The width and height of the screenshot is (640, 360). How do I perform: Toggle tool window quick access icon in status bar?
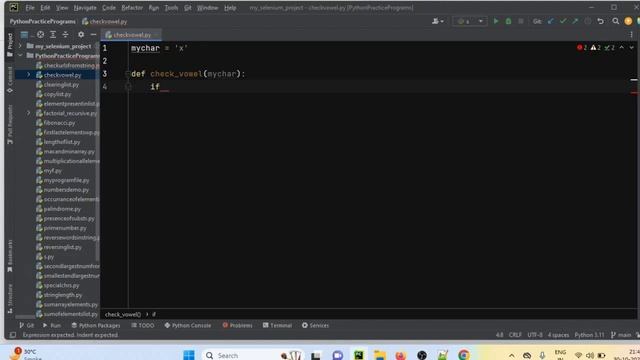click(13, 335)
